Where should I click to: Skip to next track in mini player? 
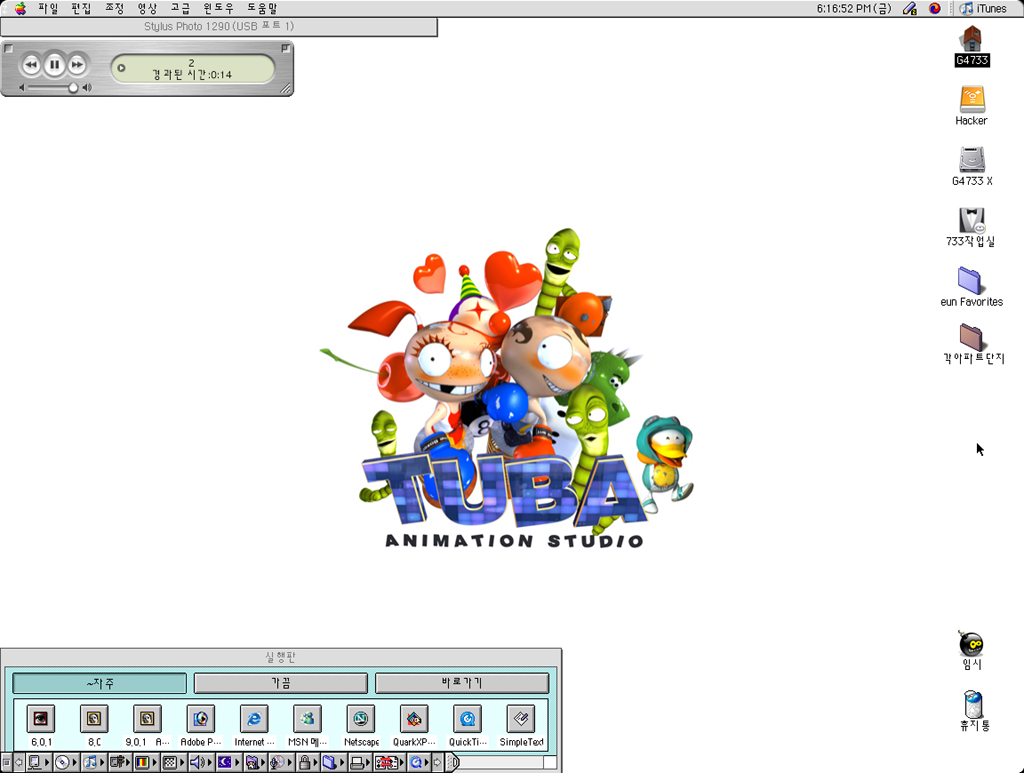tap(77, 65)
